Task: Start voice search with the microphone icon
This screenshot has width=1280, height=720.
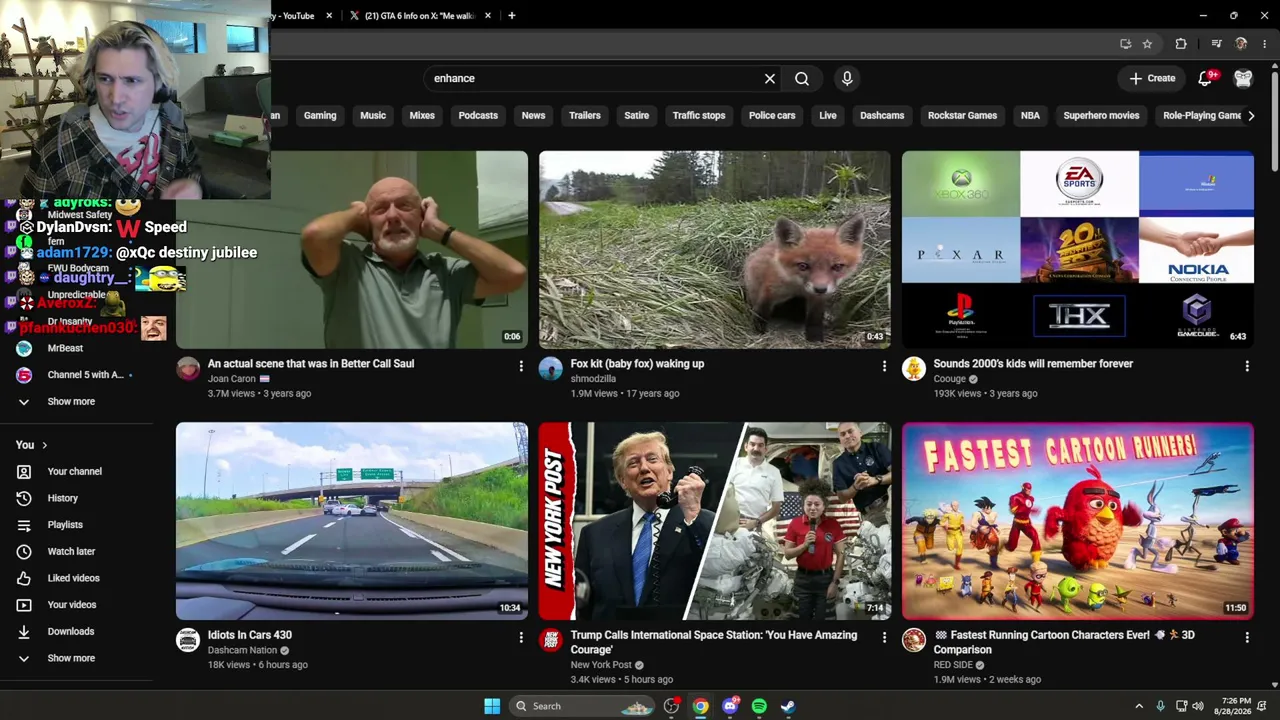Action: coord(847,78)
